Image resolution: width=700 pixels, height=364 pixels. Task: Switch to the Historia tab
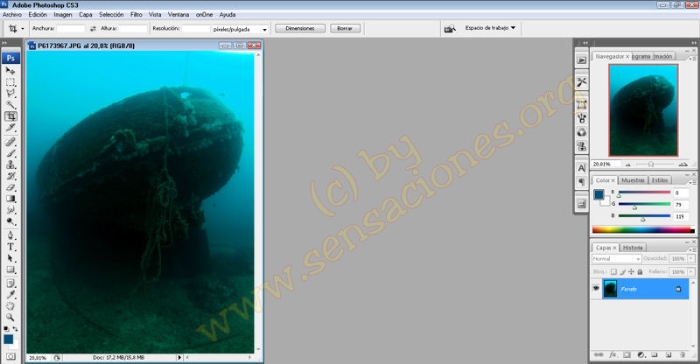pyautogui.click(x=633, y=247)
